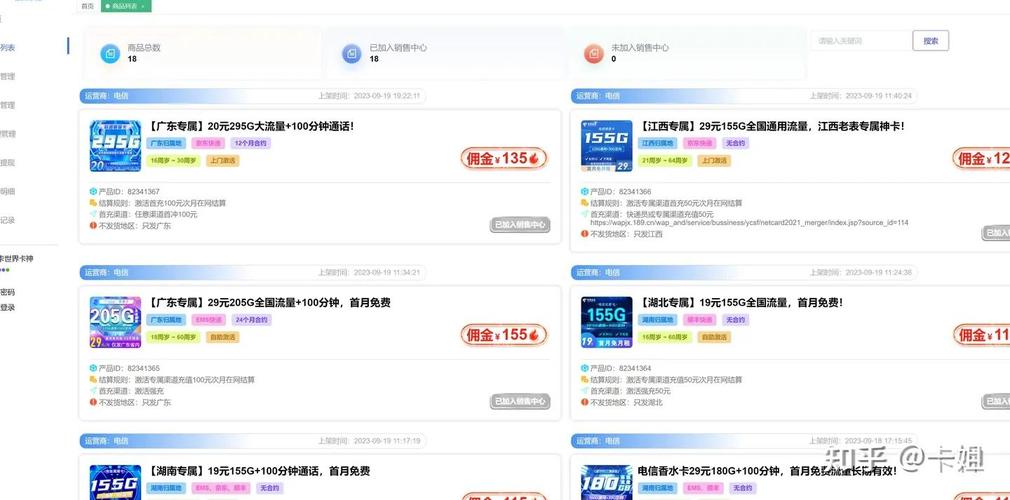The height and width of the screenshot is (500, 1010).
Task: Click the 江西归属地 tag
Action: [658, 143]
